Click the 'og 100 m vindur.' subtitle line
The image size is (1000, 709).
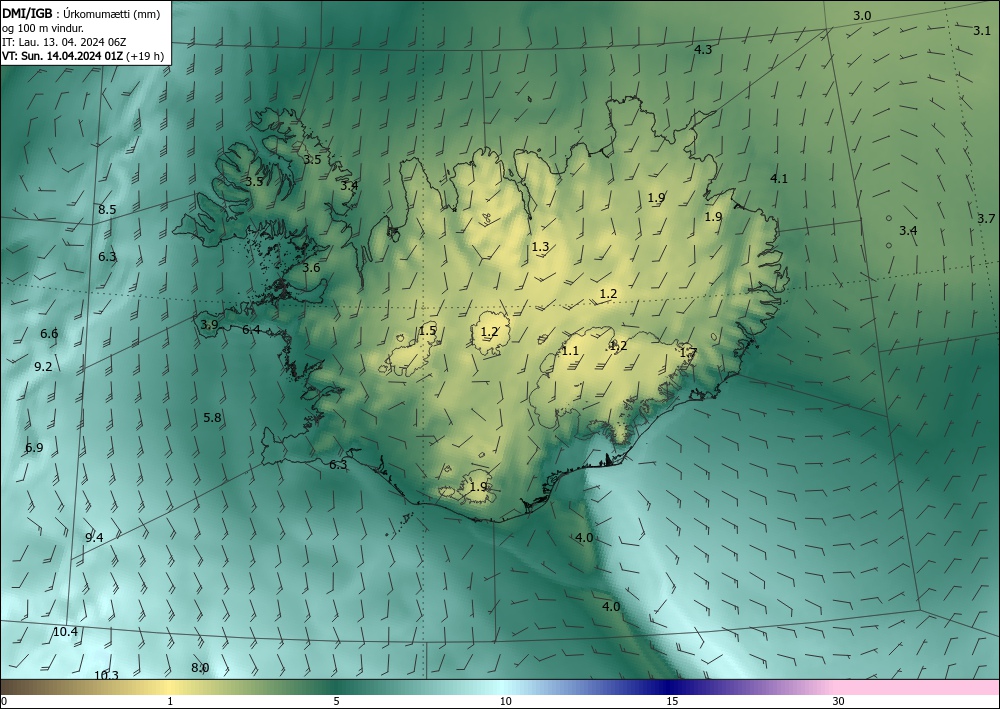pyautogui.click(x=43, y=27)
